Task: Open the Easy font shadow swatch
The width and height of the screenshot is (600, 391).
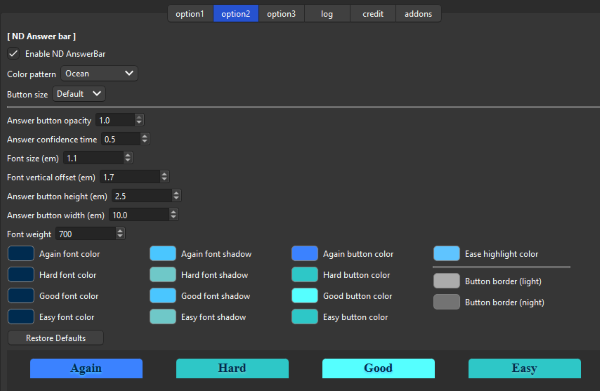Action: tap(163, 317)
